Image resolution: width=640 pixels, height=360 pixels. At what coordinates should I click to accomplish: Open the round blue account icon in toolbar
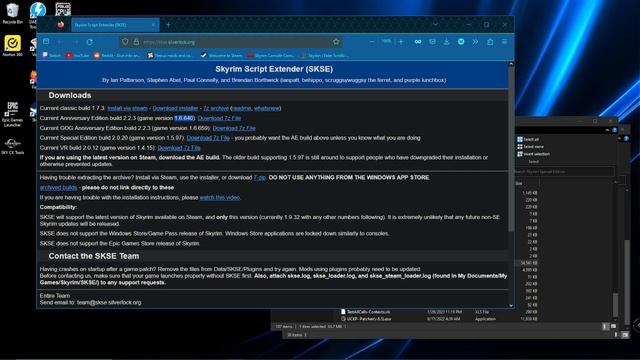click(461, 42)
